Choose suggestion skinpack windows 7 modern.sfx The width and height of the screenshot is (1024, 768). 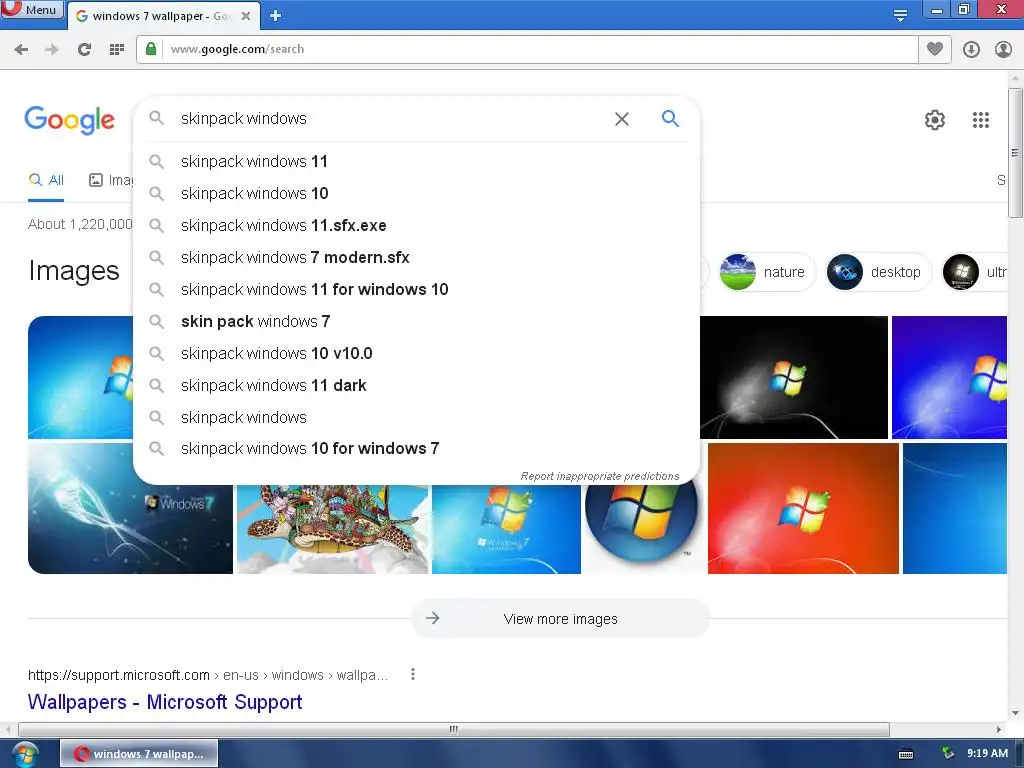416,257
